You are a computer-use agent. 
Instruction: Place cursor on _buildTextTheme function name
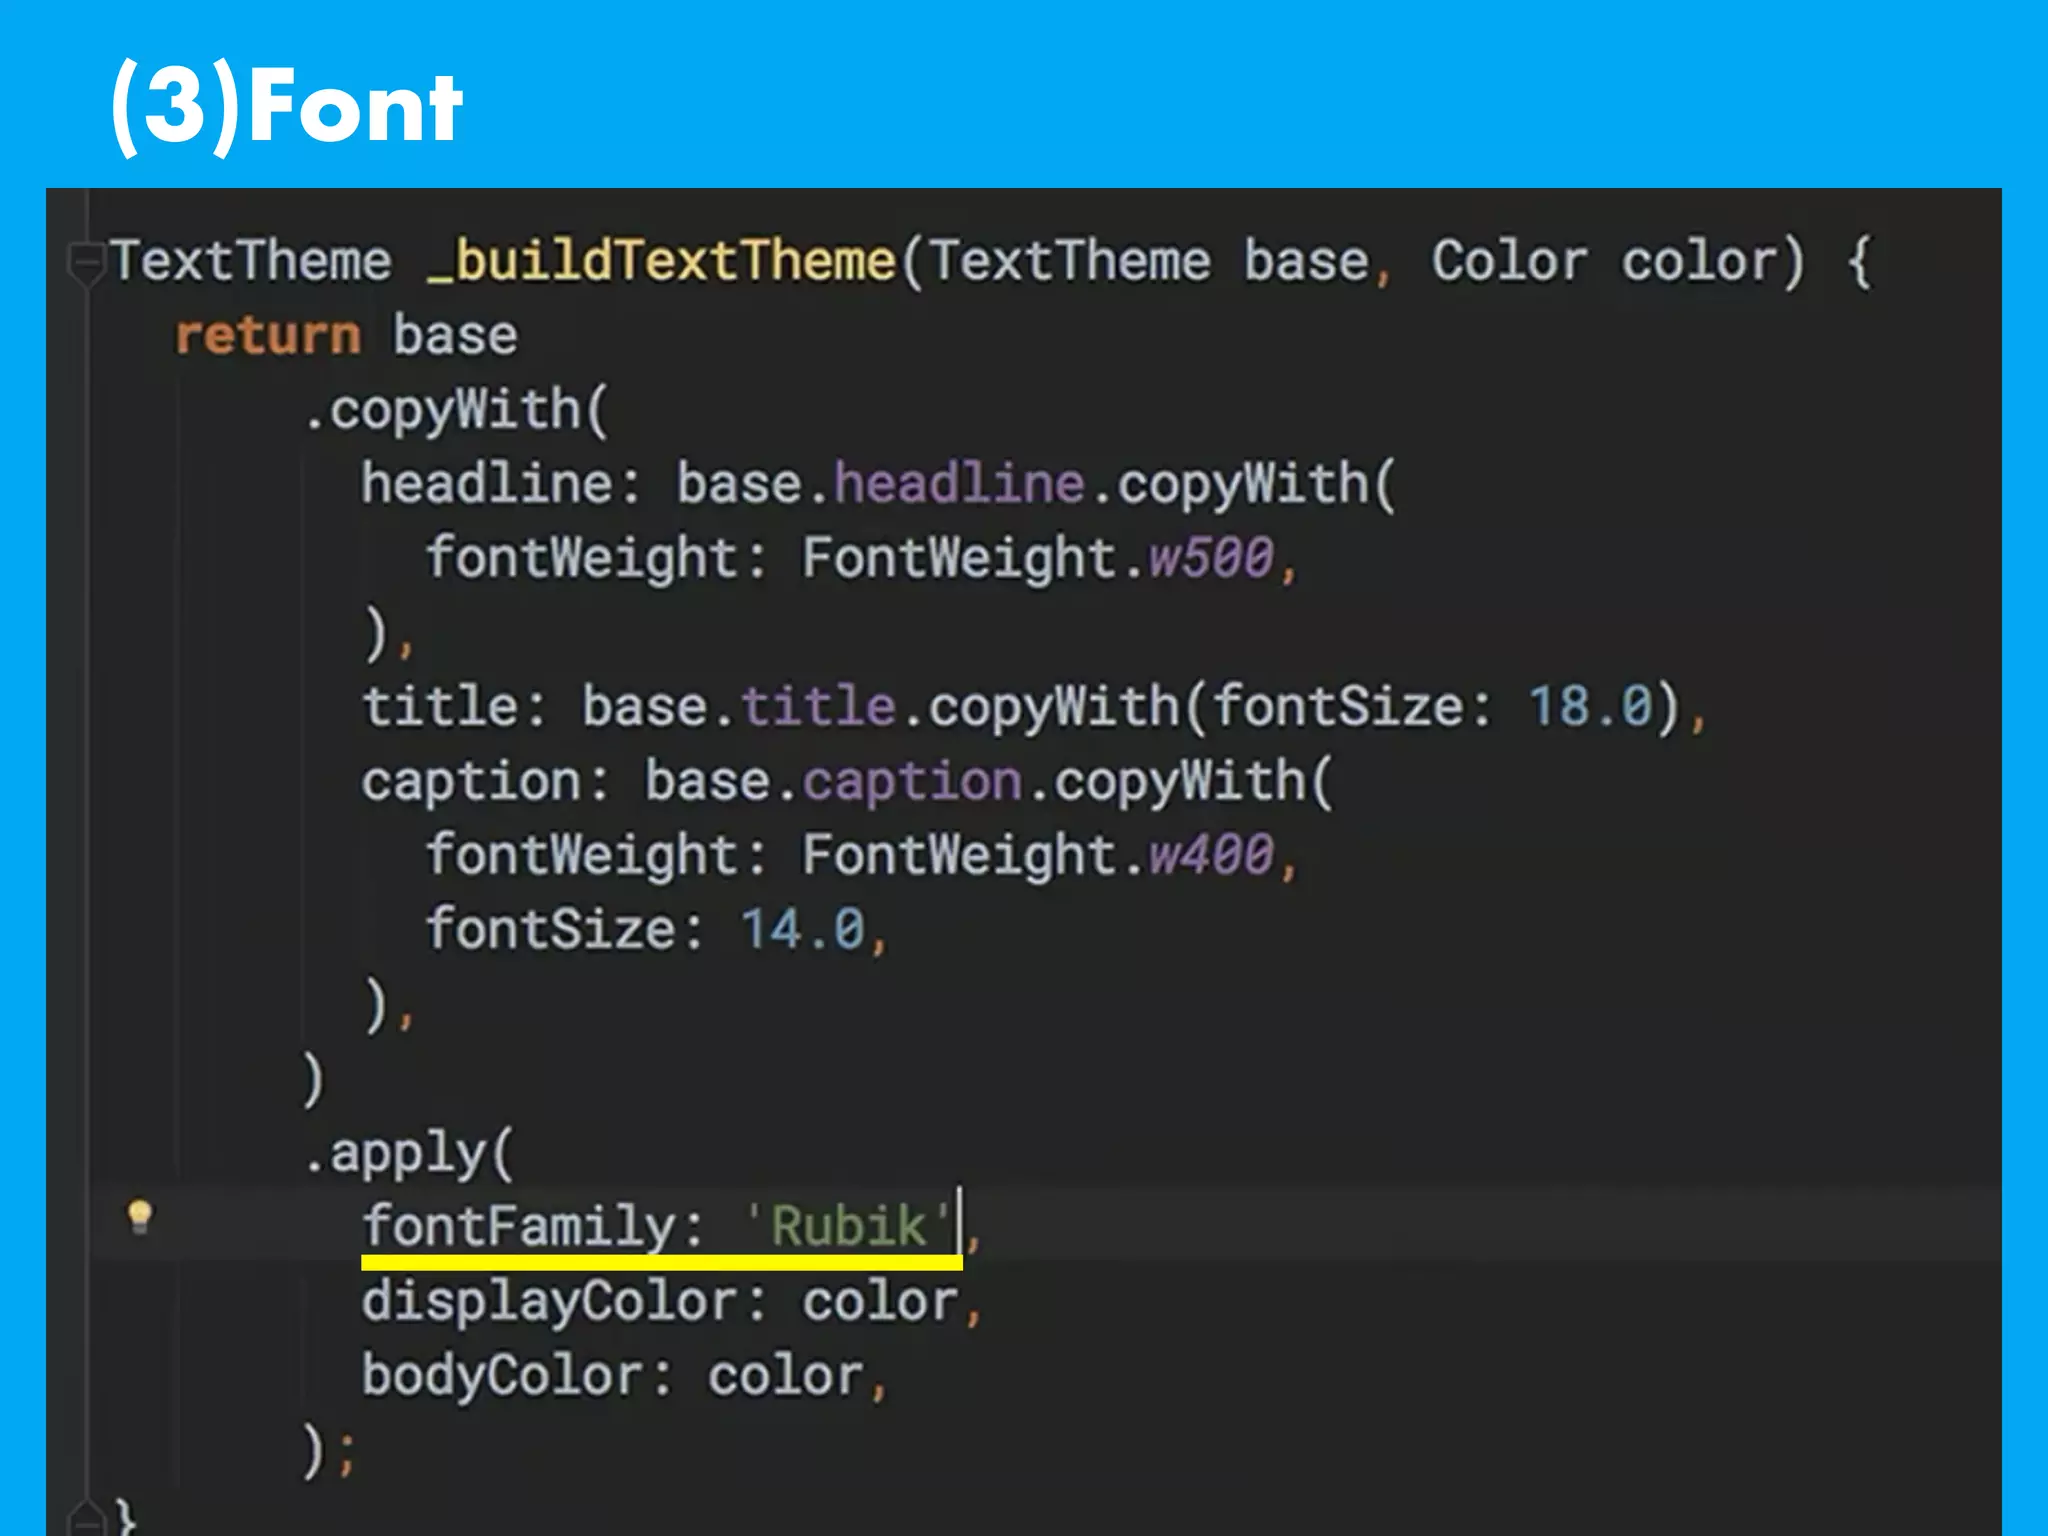coord(661,261)
